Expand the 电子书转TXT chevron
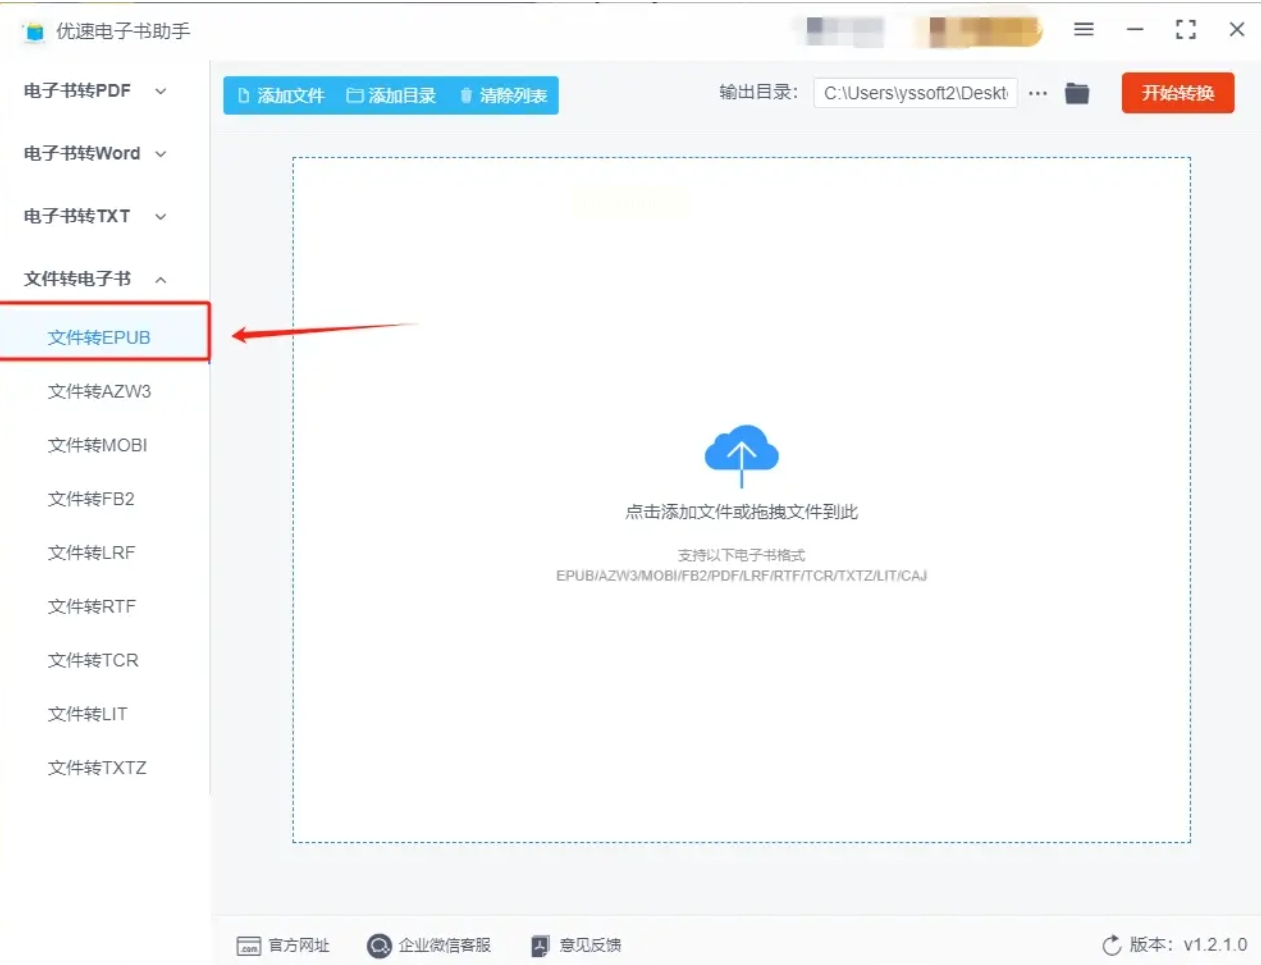Screen dimensions: 1261x965 coord(160,216)
